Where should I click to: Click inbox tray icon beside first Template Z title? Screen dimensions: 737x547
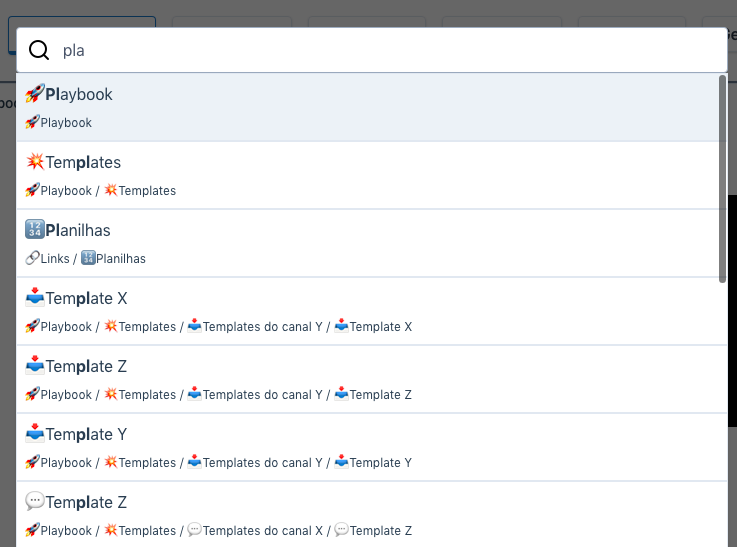coord(35,366)
